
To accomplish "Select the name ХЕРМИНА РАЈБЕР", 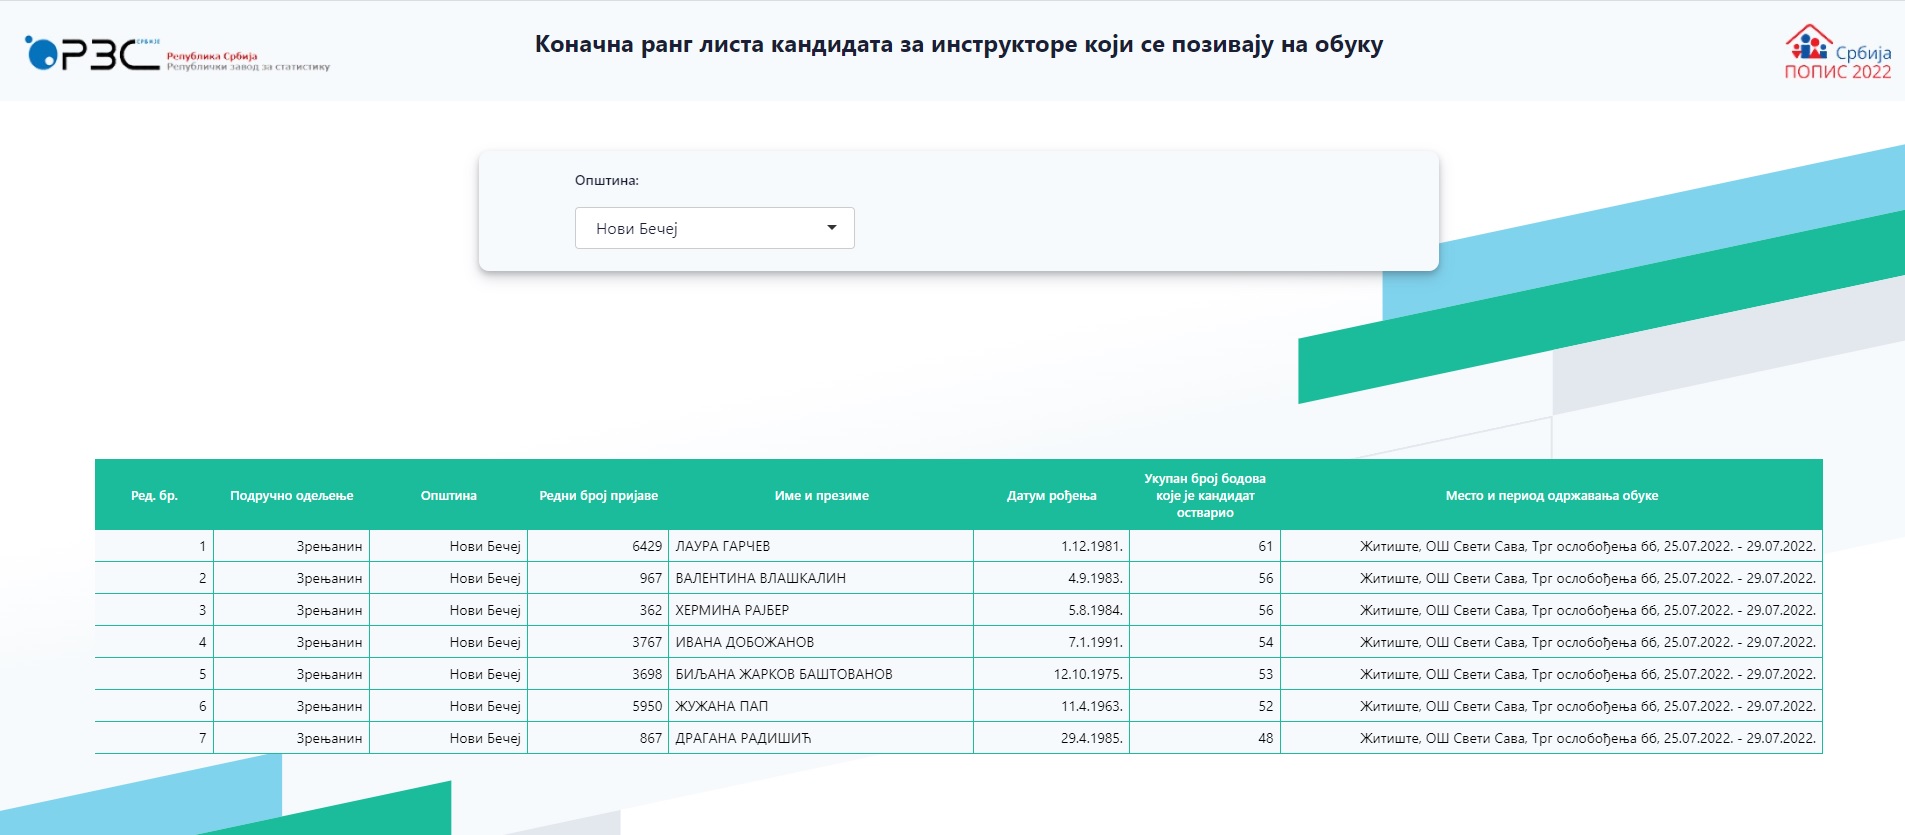I will [x=732, y=610].
